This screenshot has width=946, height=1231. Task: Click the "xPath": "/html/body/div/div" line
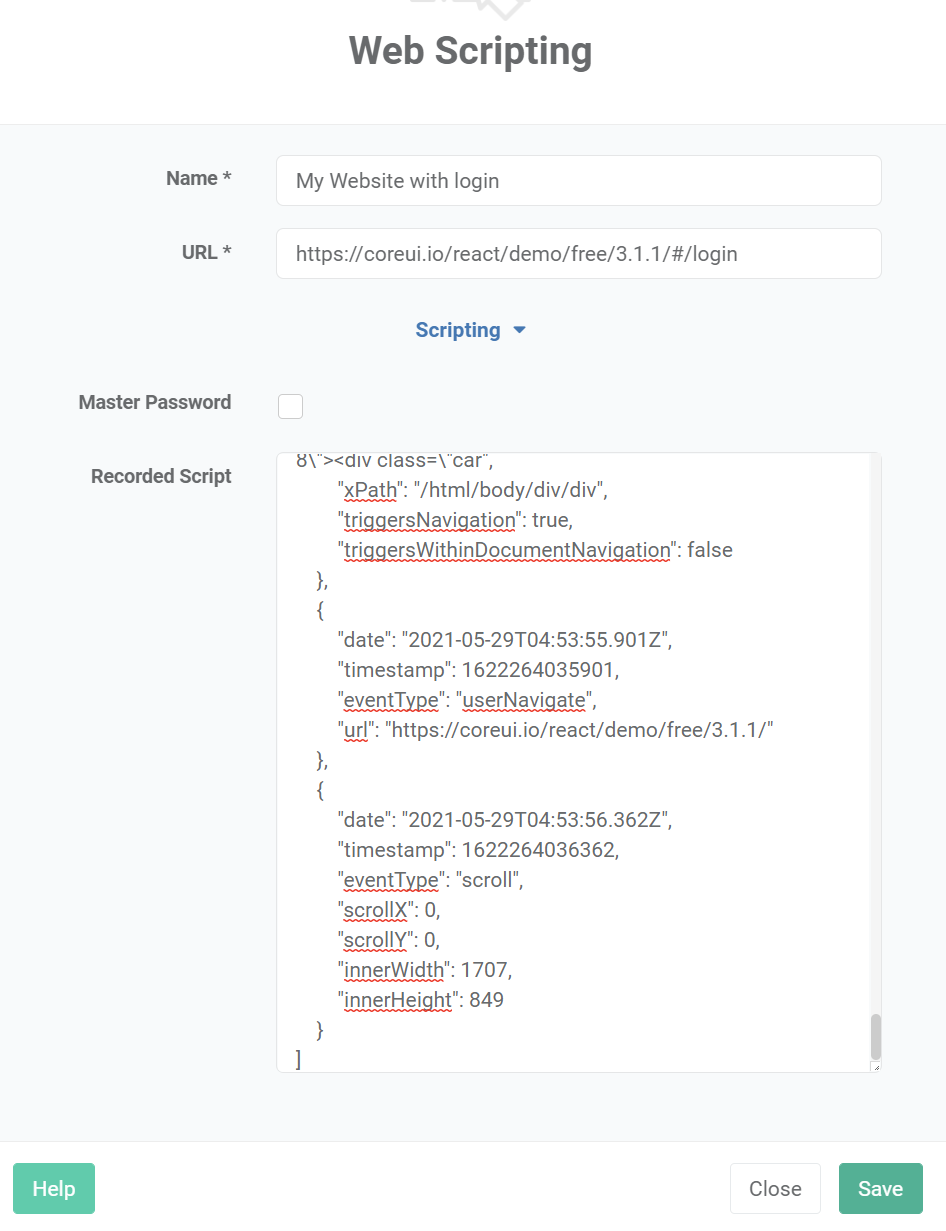pos(473,490)
